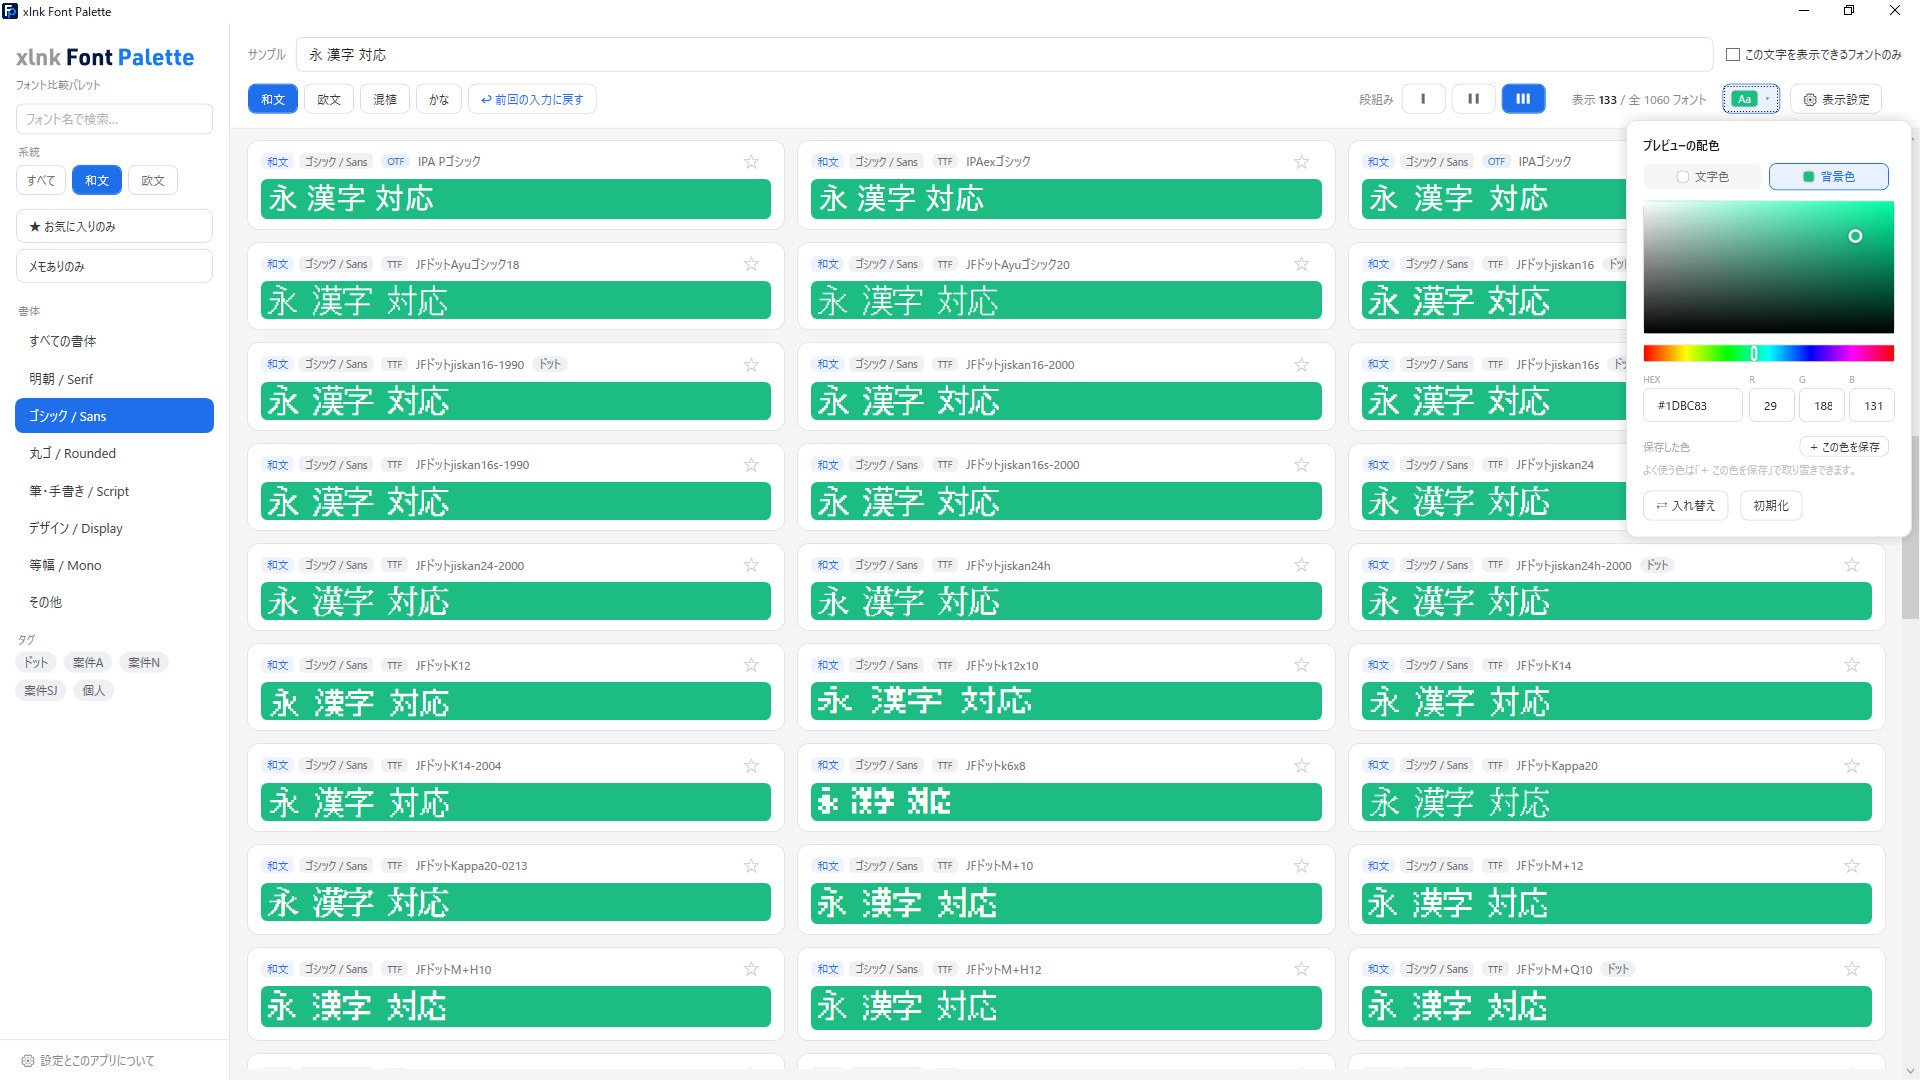This screenshot has width=1920, height=1080.
Task: Star the JFドットKappa20 font card
Action: tap(1851, 766)
